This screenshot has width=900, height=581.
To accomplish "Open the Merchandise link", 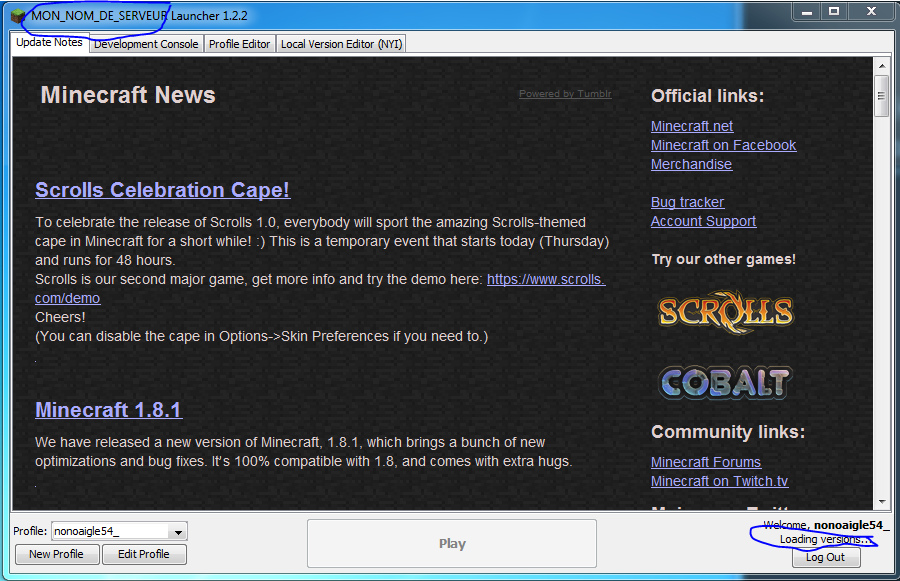I will pyautogui.click(x=691, y=164).
